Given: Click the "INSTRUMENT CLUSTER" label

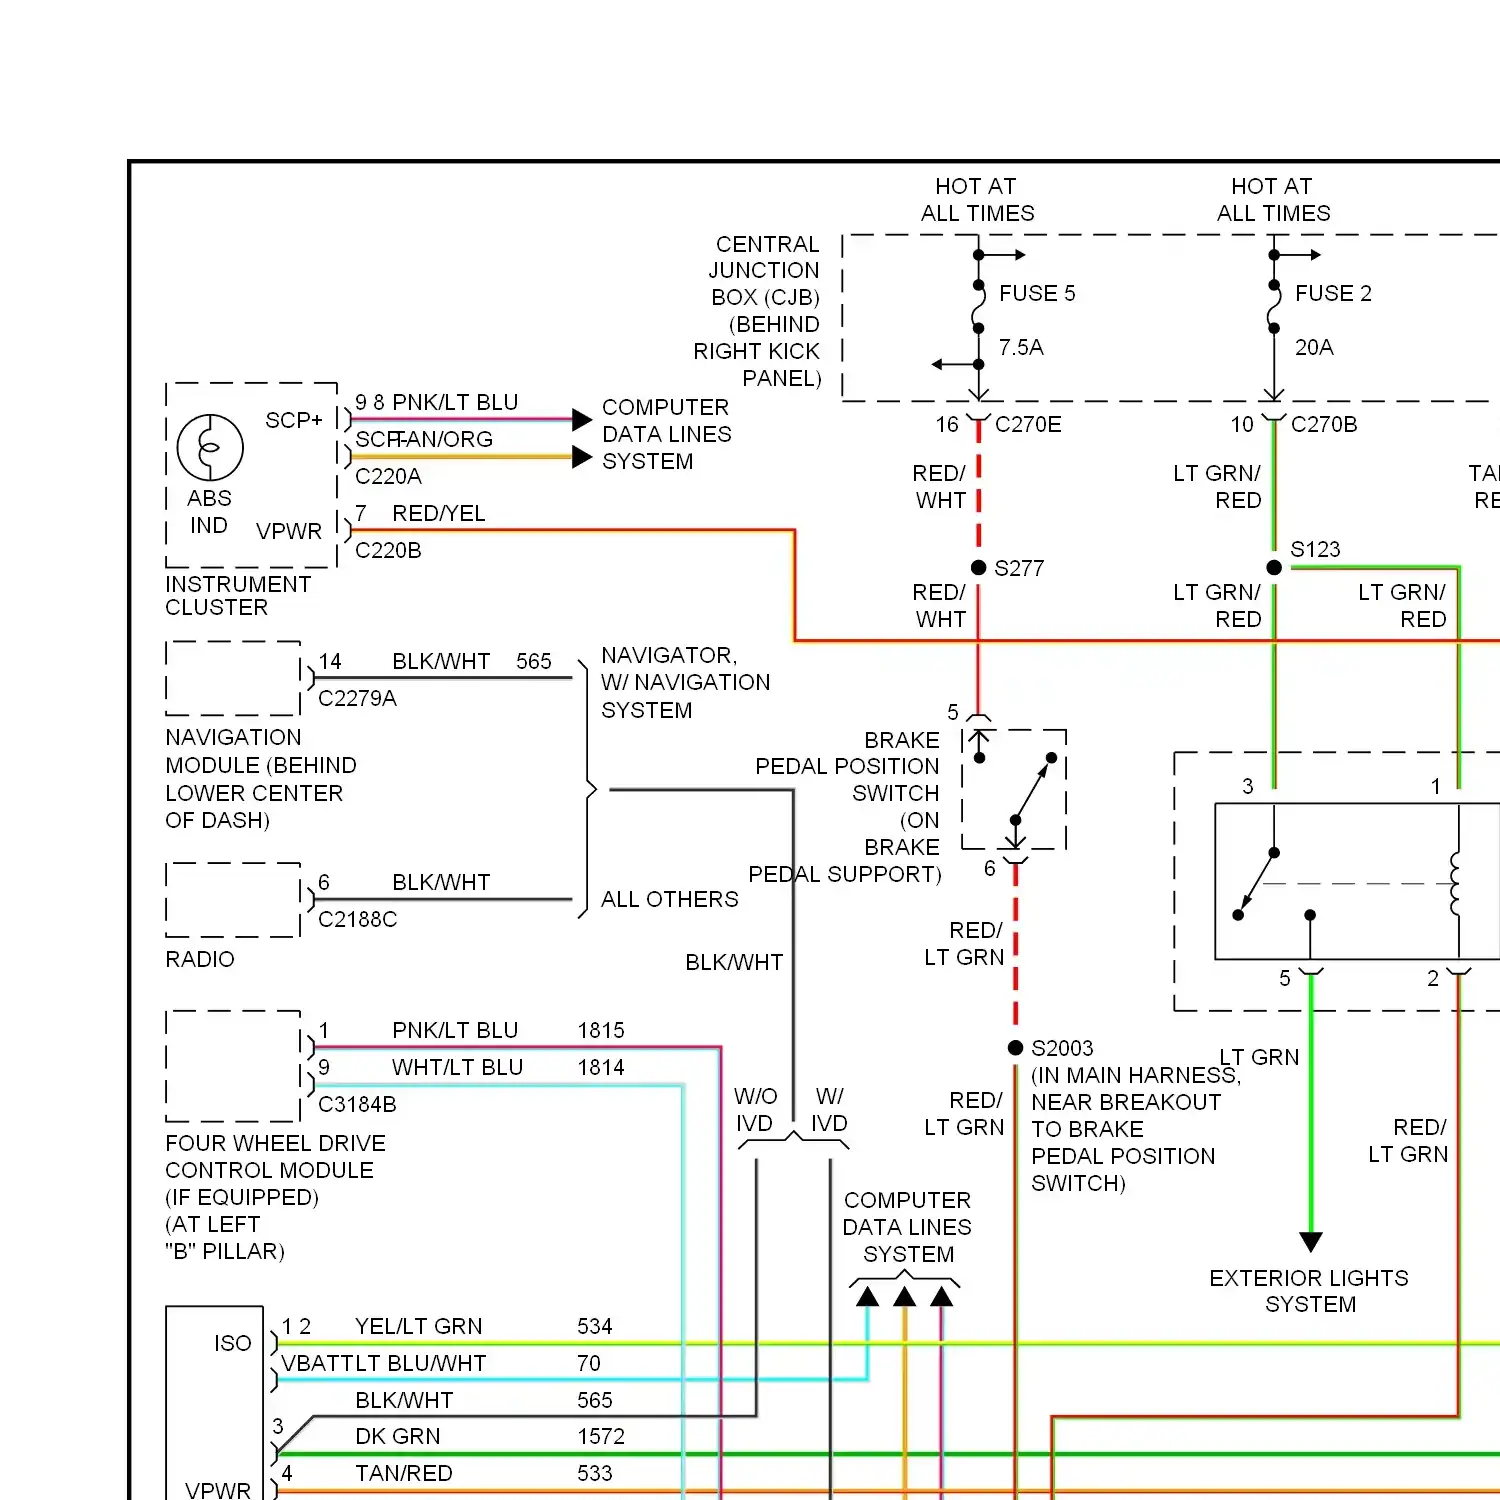Looking at the screenshot, I should [x=238, y=596].
